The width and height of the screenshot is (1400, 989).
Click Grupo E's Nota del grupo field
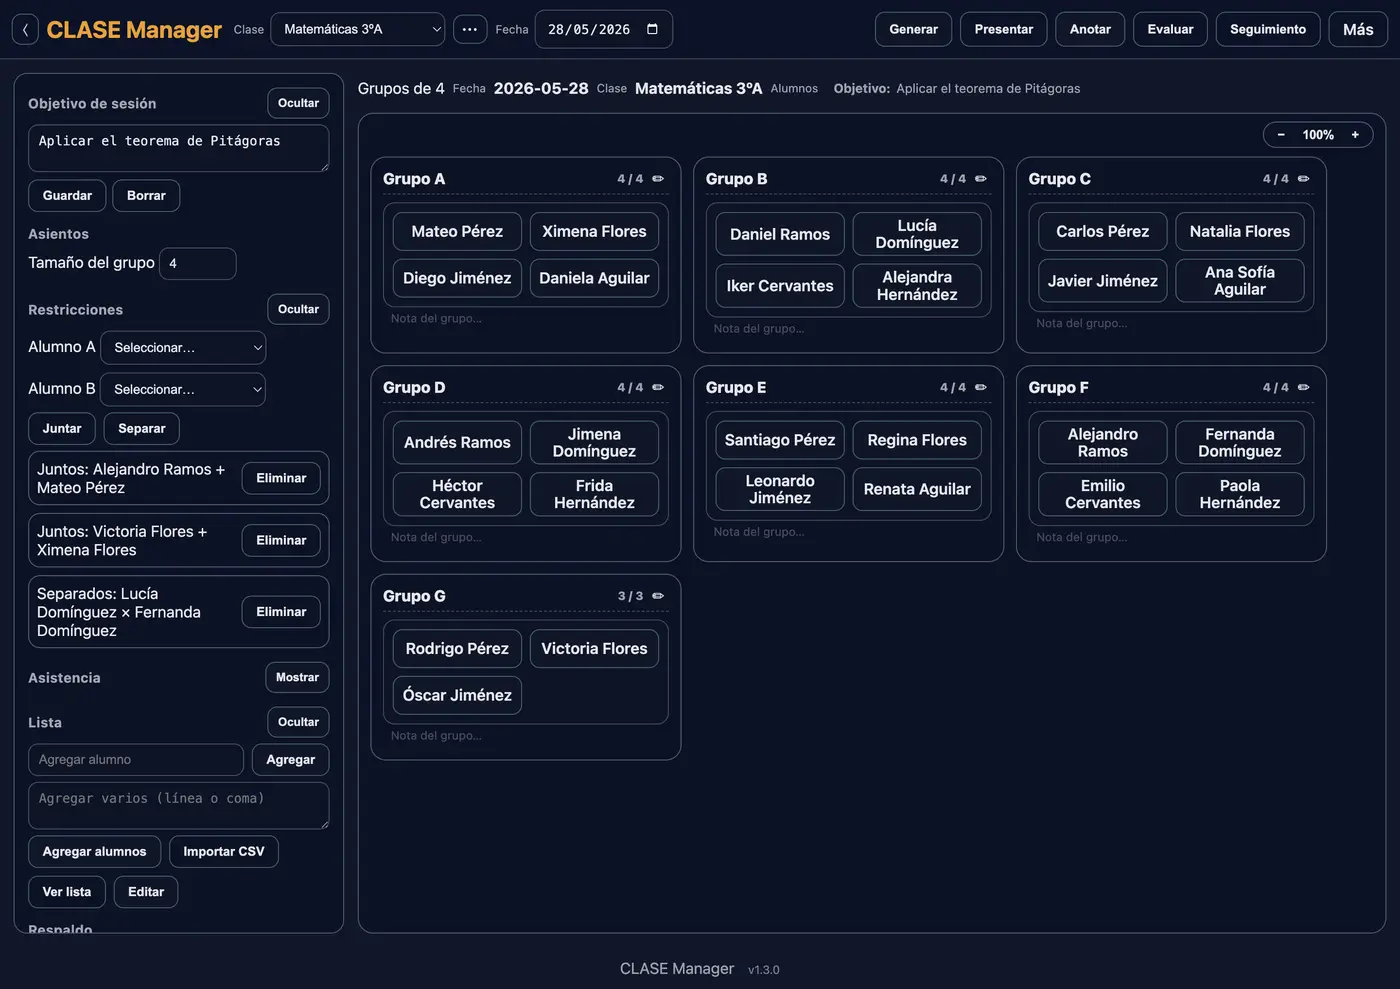848,532
